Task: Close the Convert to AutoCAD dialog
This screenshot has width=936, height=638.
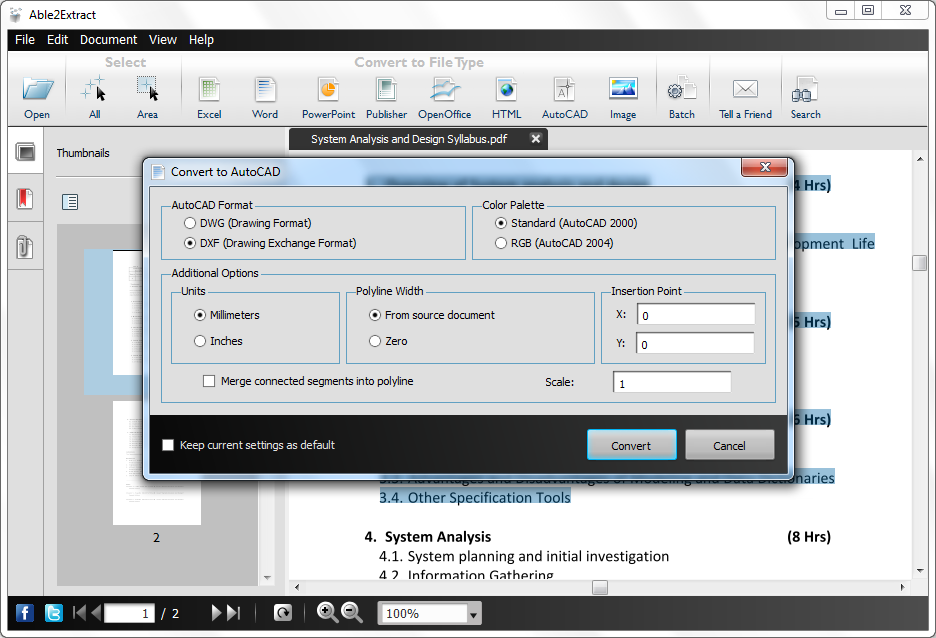Action: click(x=765, y=167)
